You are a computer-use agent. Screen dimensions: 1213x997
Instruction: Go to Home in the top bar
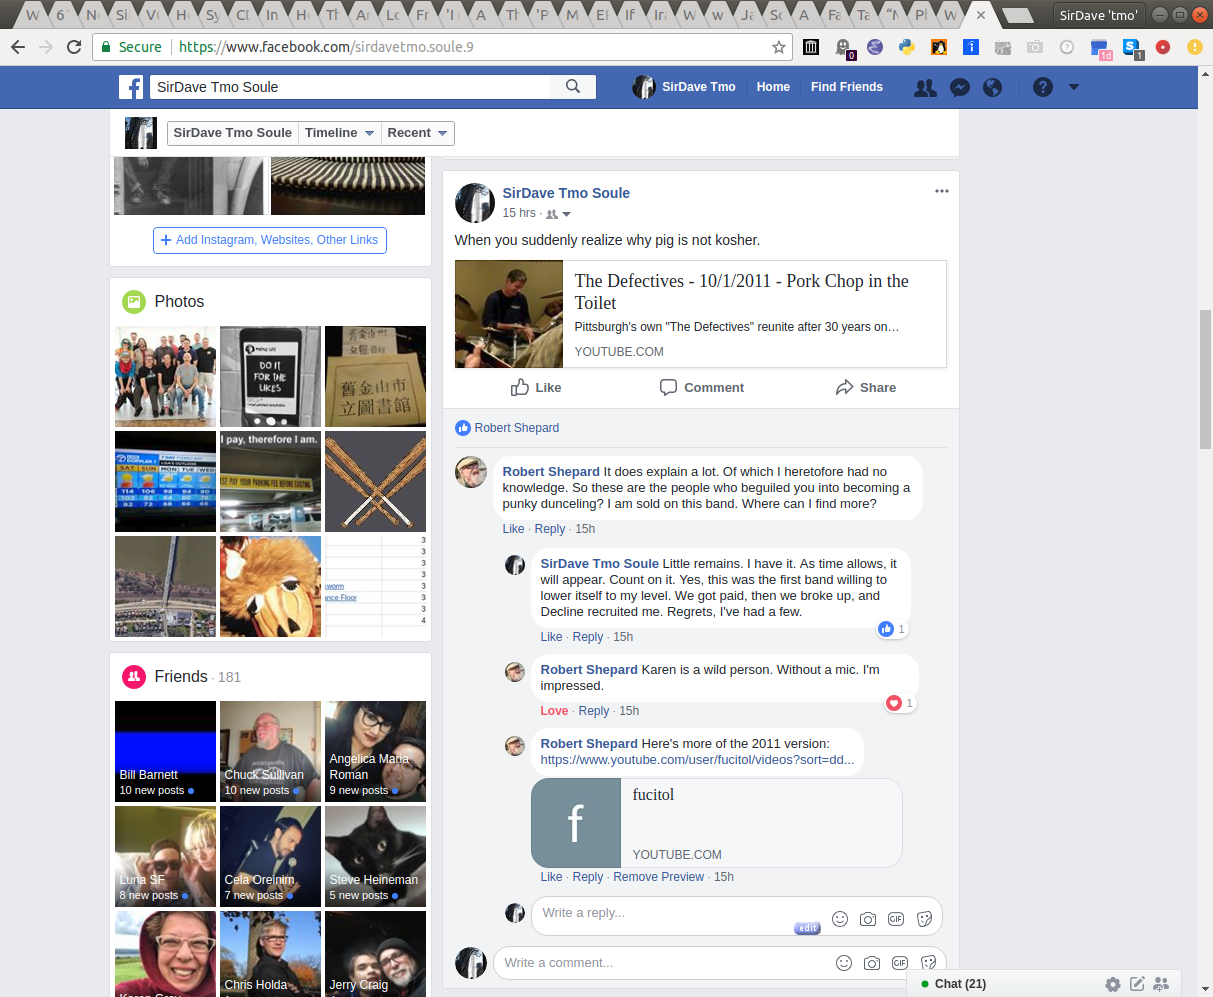click(x=773, y=87)
